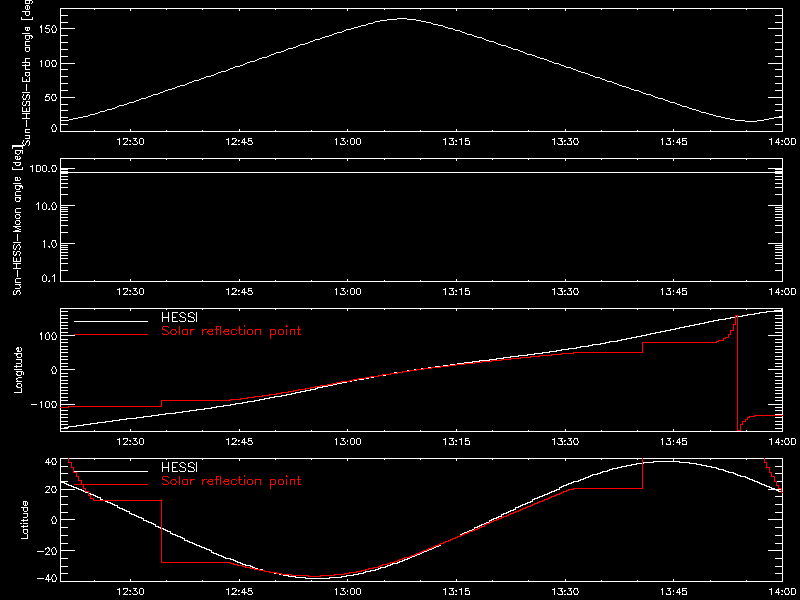The image size is (800, 600).
Task: Click 13:45 time label under Earth angle plot
Action: point(673,142)
